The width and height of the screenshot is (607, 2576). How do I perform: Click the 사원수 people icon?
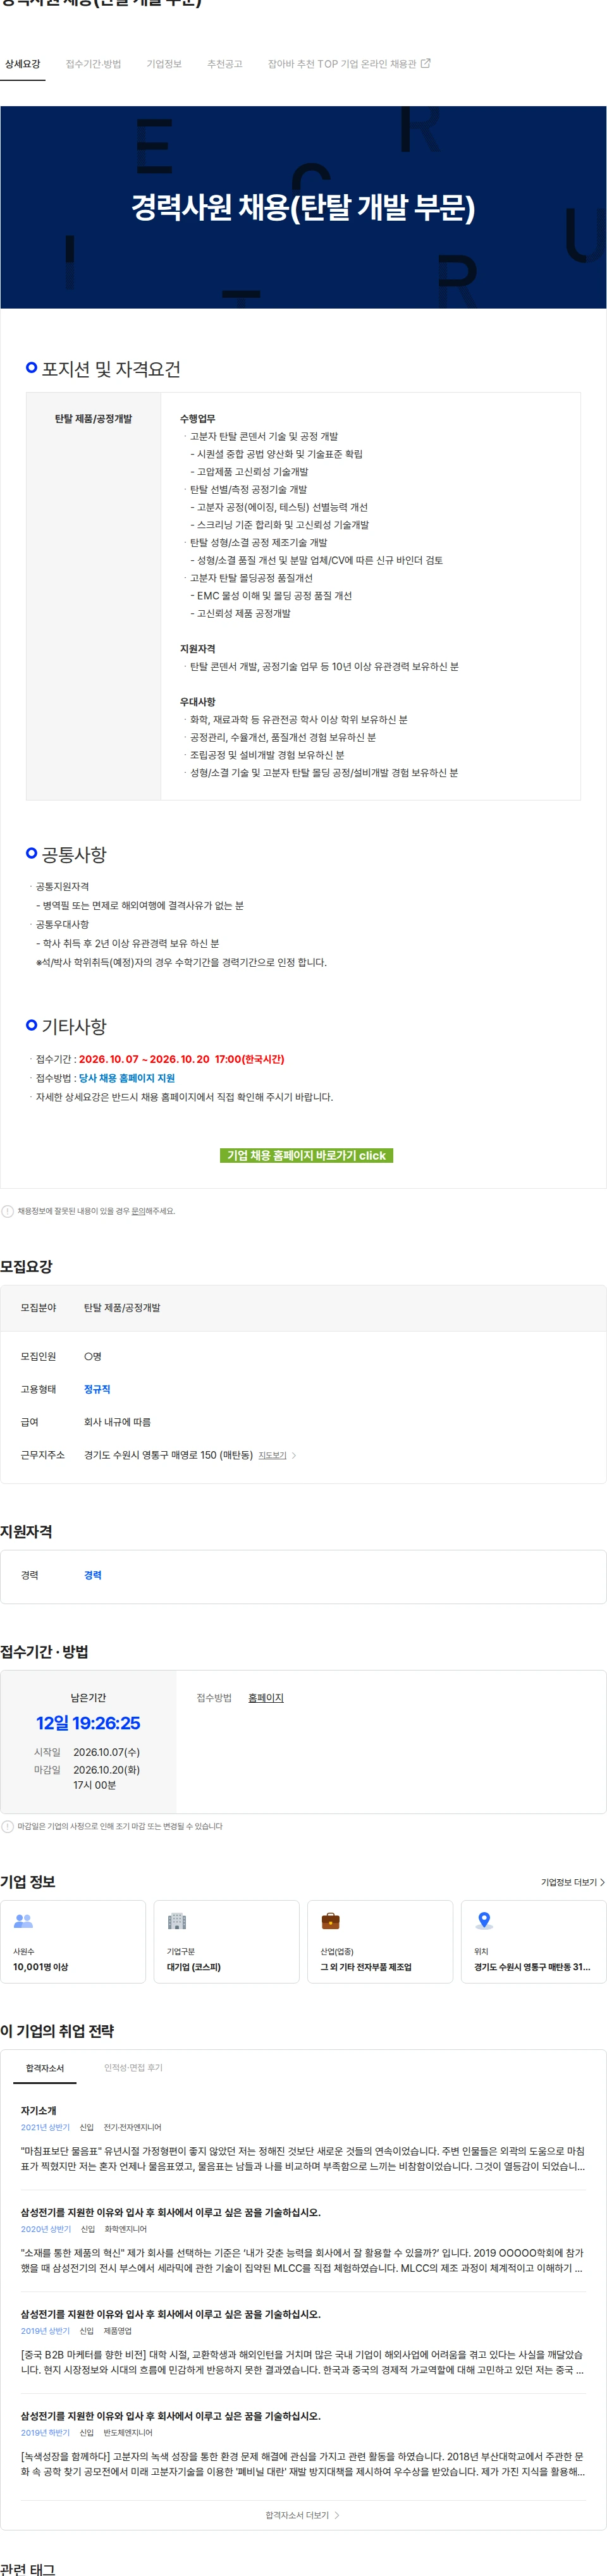click(x=23, y=1921)
